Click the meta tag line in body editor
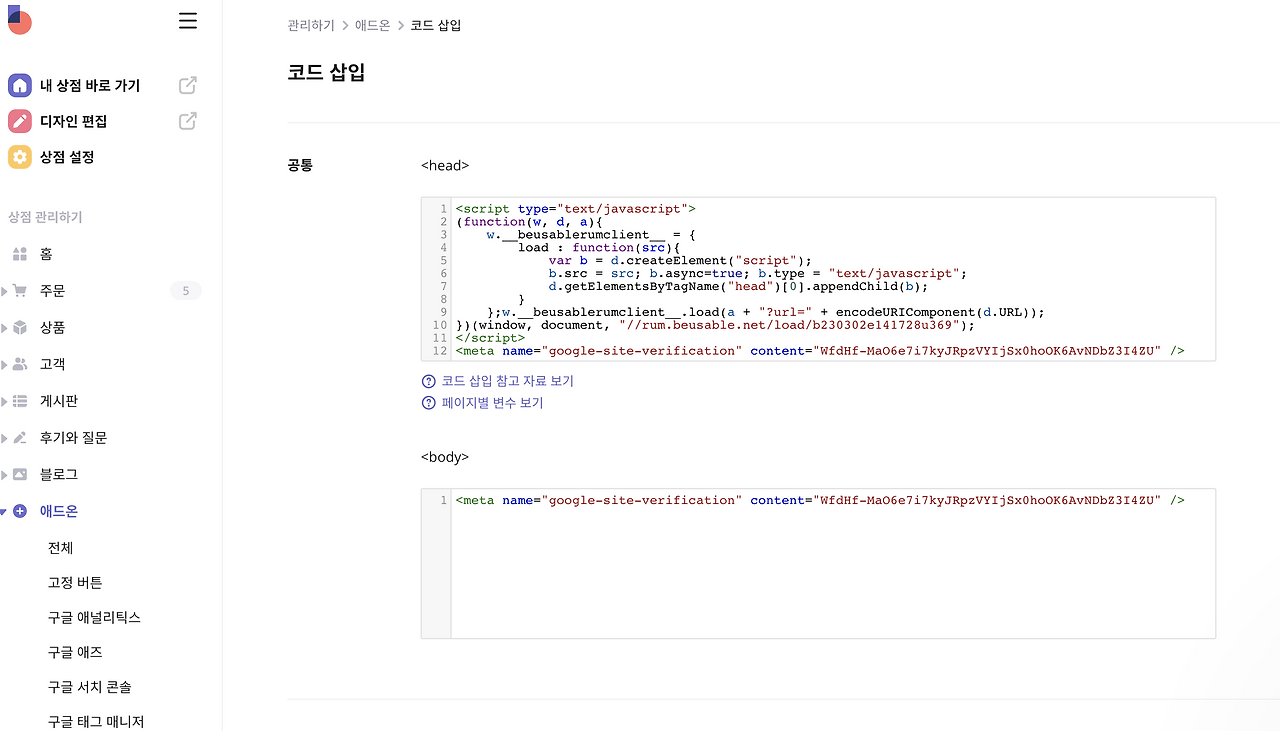 pyautogui.click(x=820, y=500)
